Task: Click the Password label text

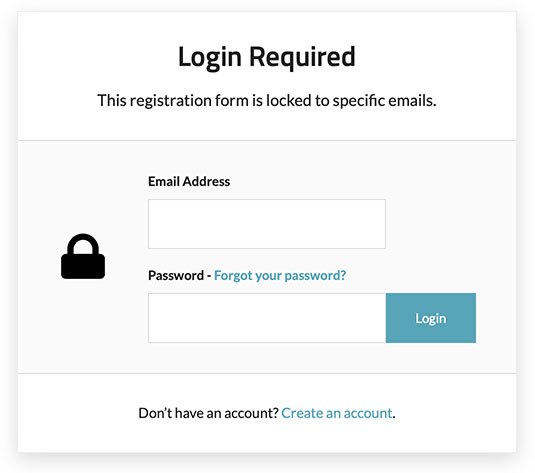Action: pos(176,275)
